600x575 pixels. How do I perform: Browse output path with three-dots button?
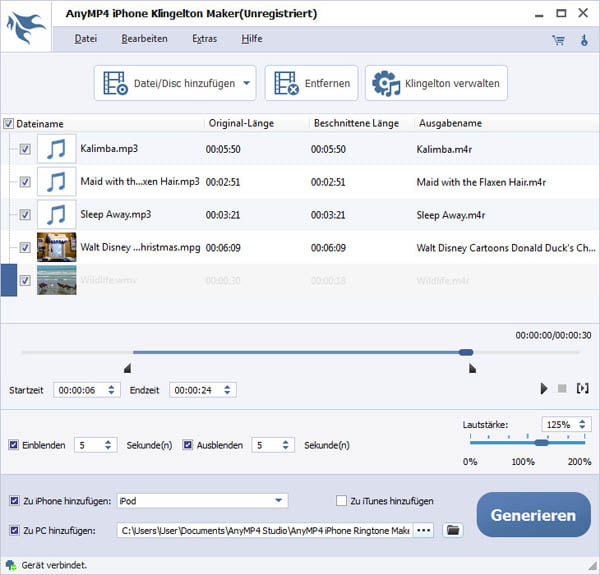(423, 530)
